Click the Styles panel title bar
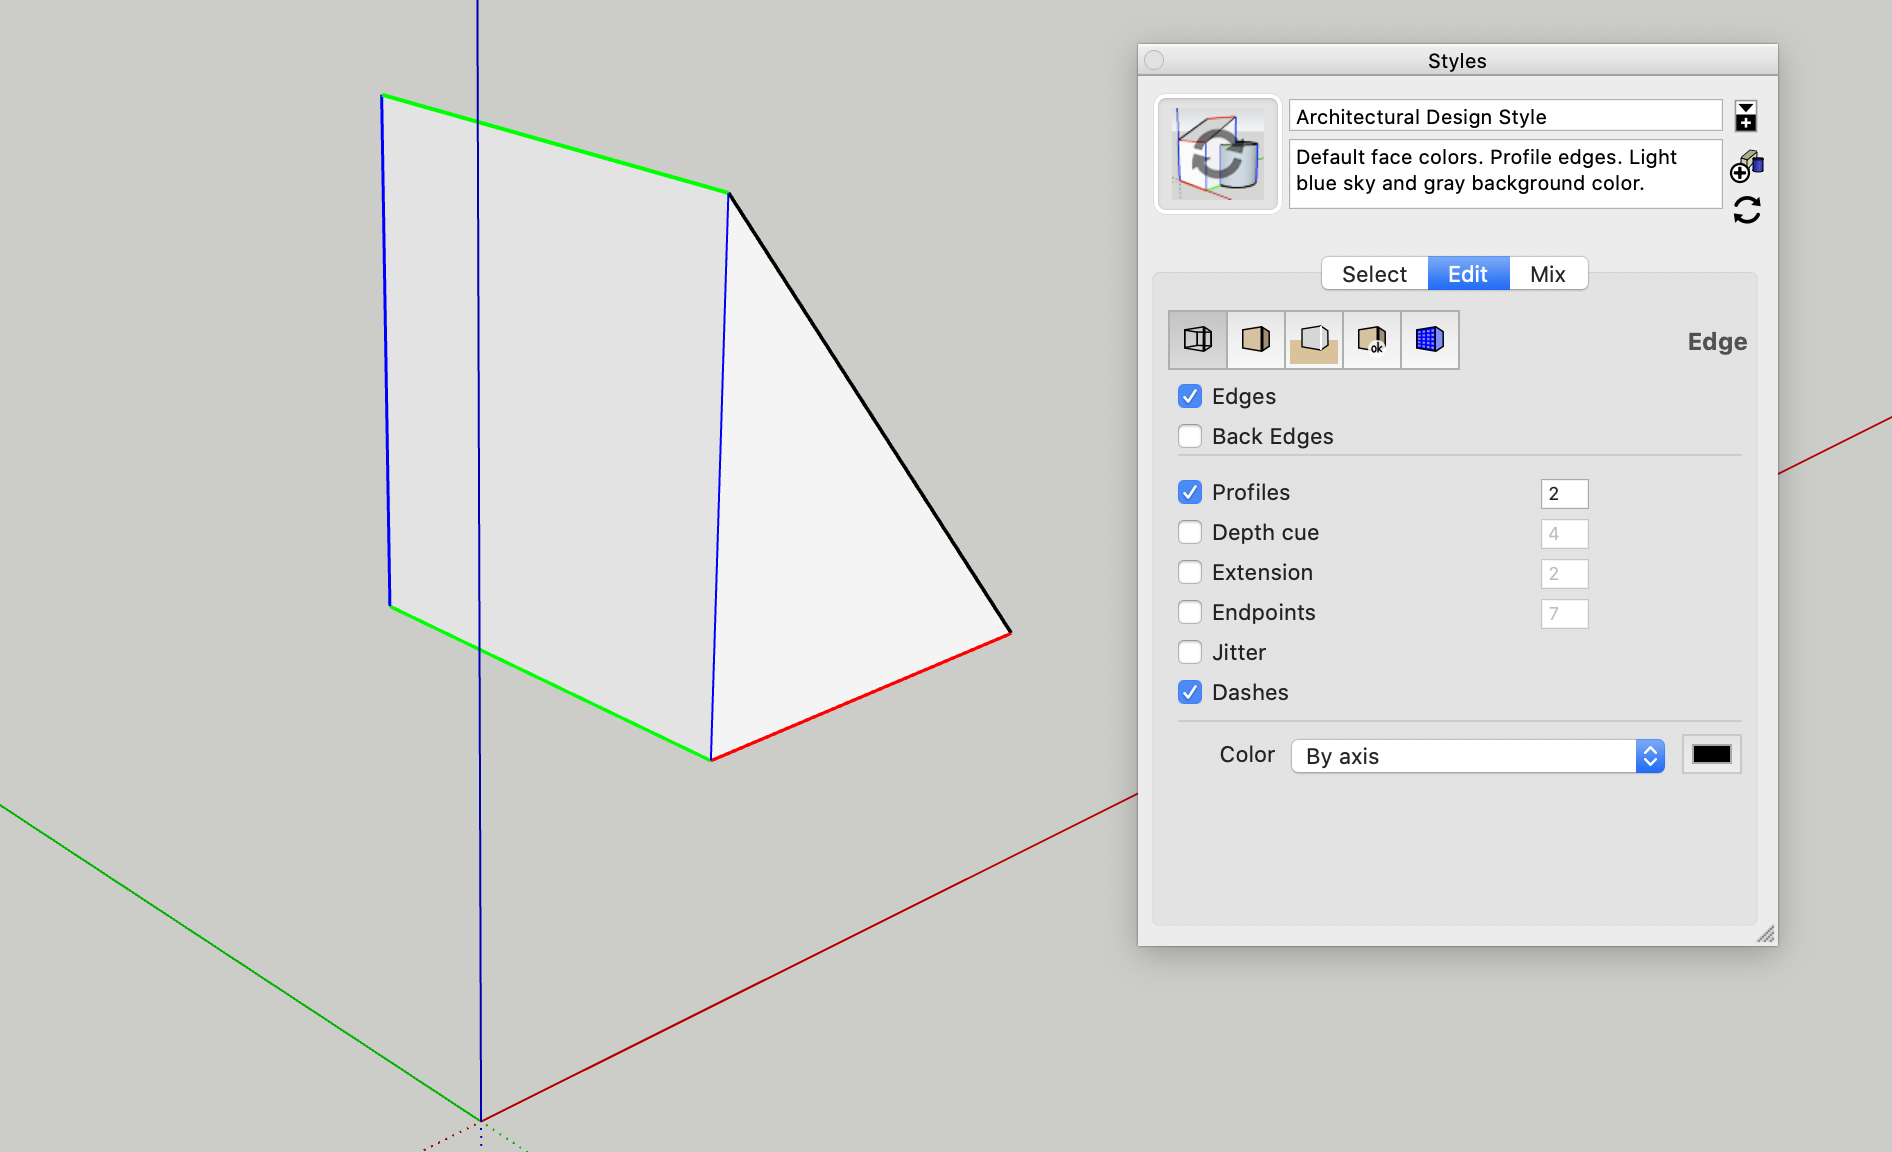 coord(1457,60)
